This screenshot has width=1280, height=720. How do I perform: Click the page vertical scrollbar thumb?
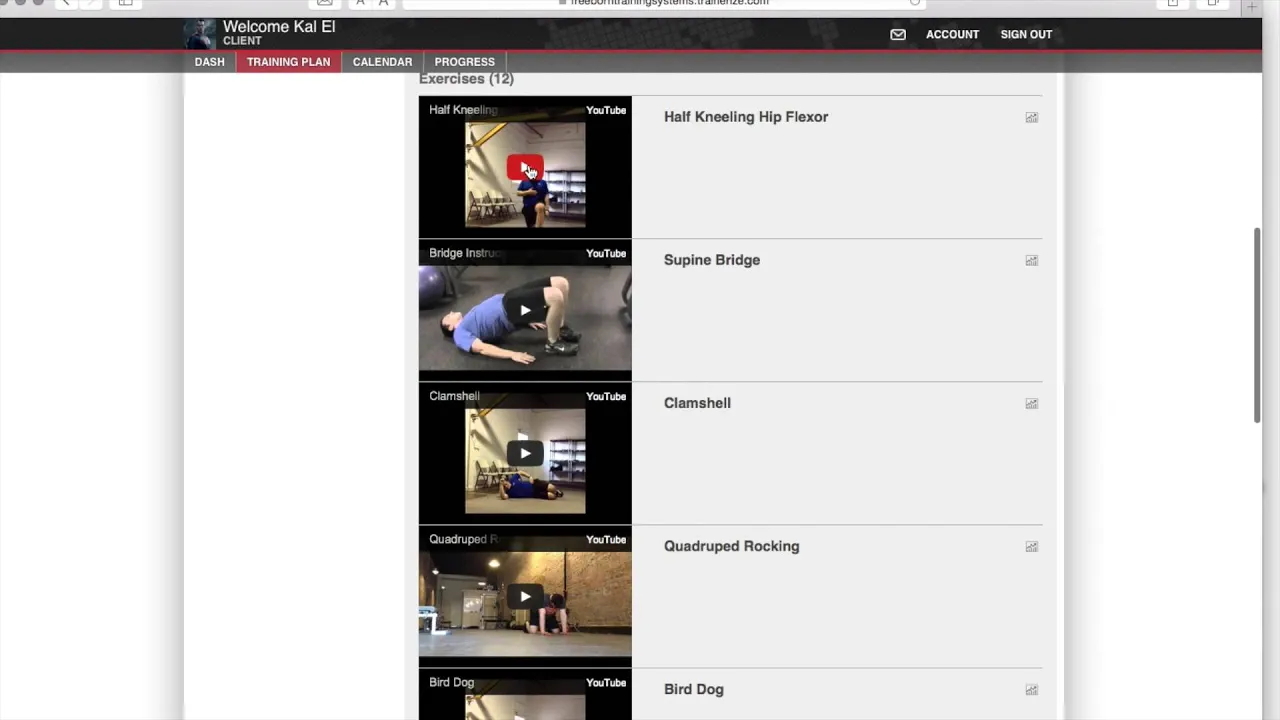pos(1257,325)
